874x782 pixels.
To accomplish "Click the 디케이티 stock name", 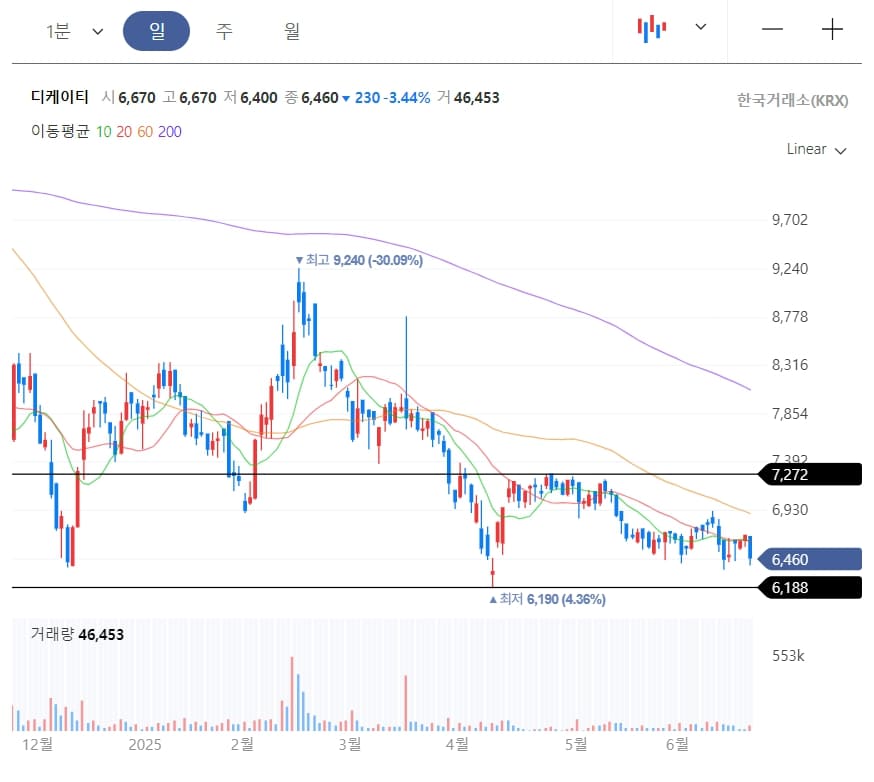I will [60, 97].
